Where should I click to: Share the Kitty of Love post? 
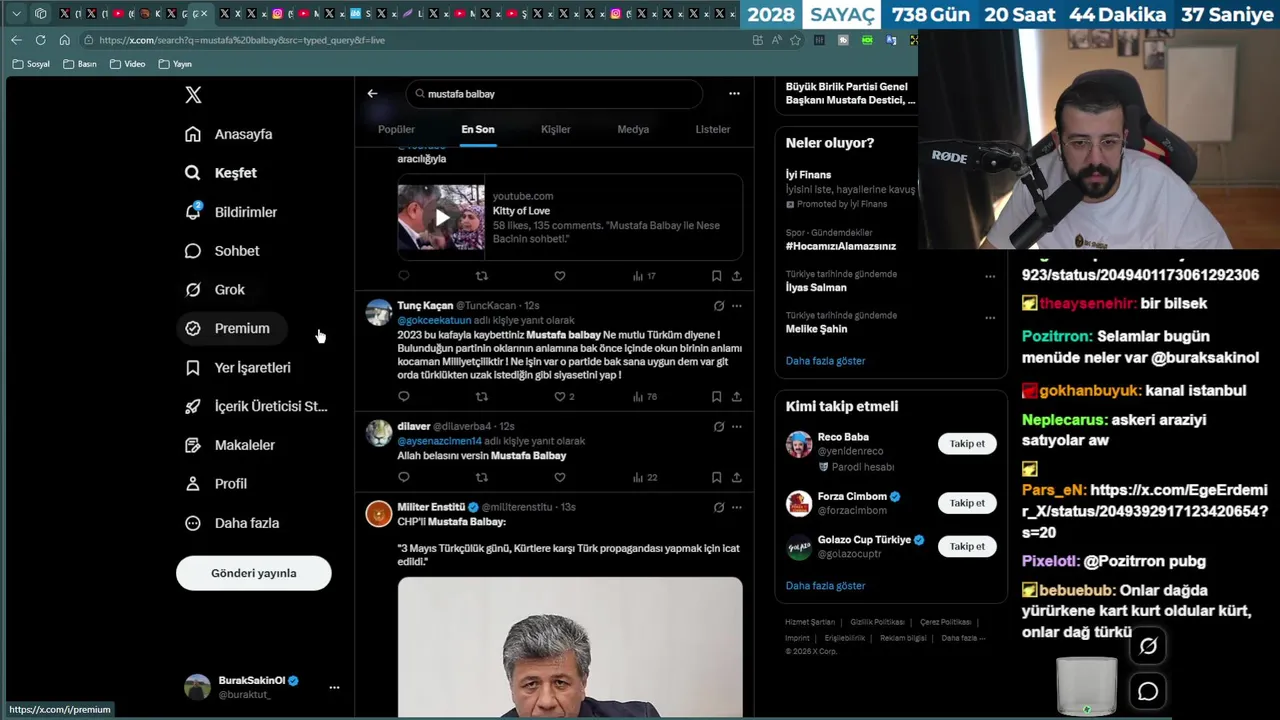[x=737, y=276]
